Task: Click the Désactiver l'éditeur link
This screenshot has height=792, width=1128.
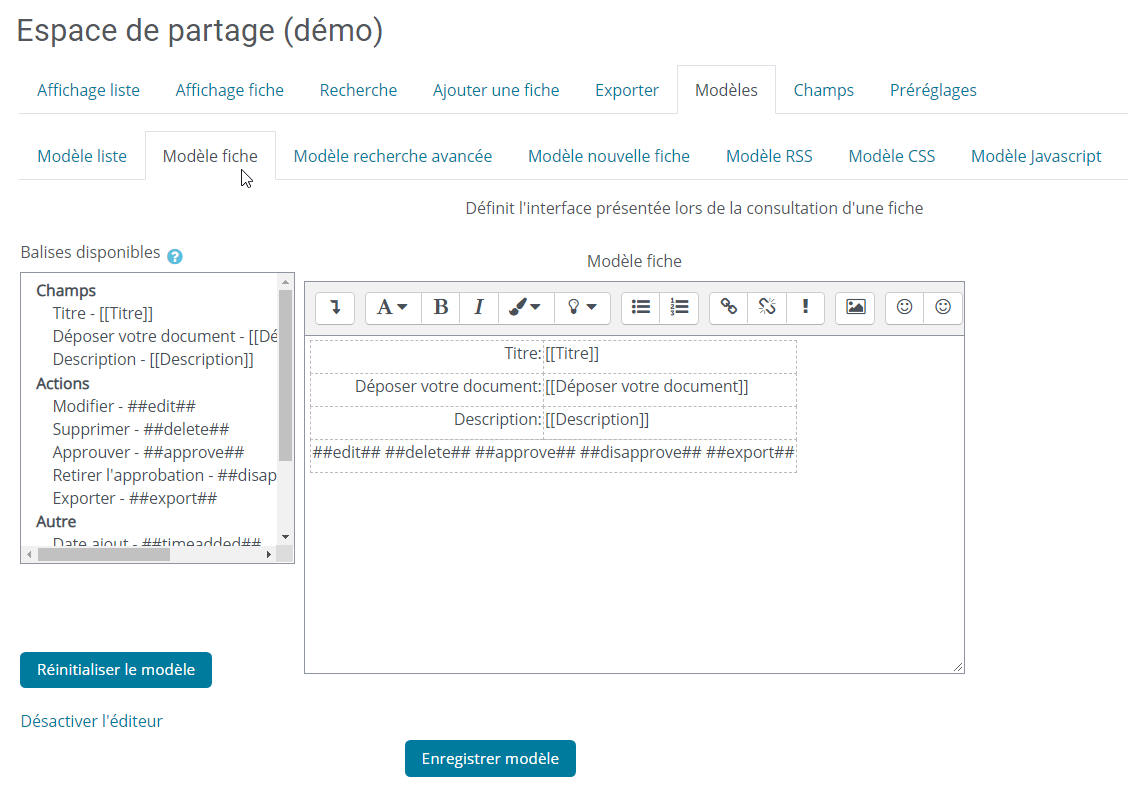Action: [91, 721]
